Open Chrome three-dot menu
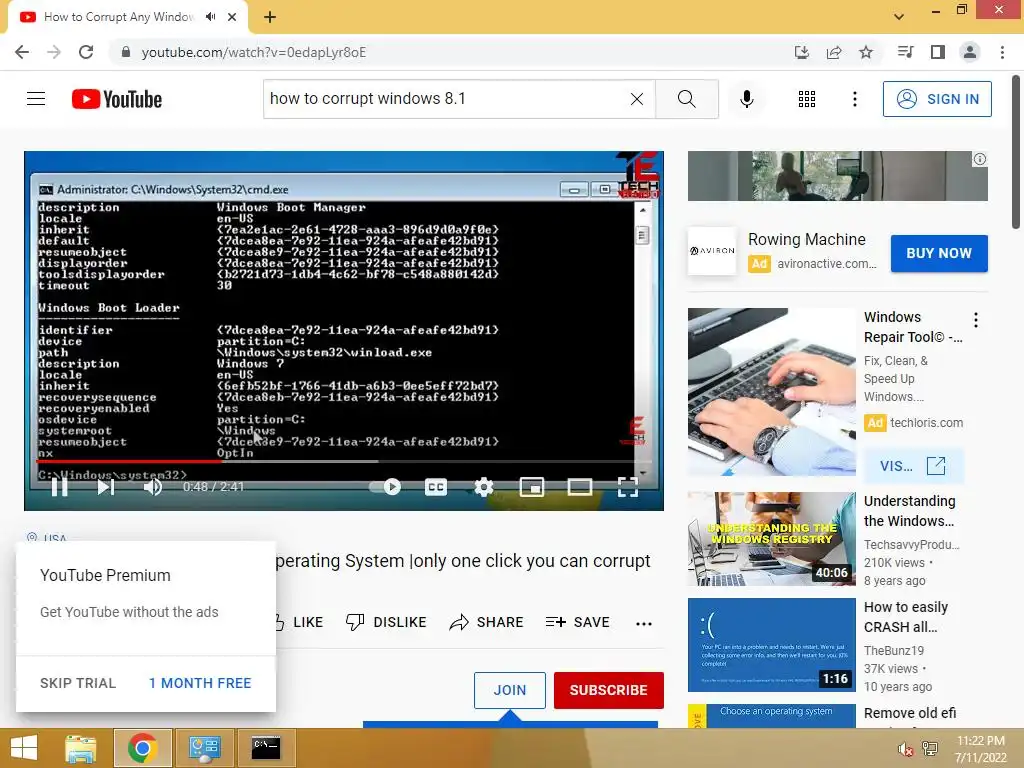Screen dimensions: 1024x768 point(1002,52)
